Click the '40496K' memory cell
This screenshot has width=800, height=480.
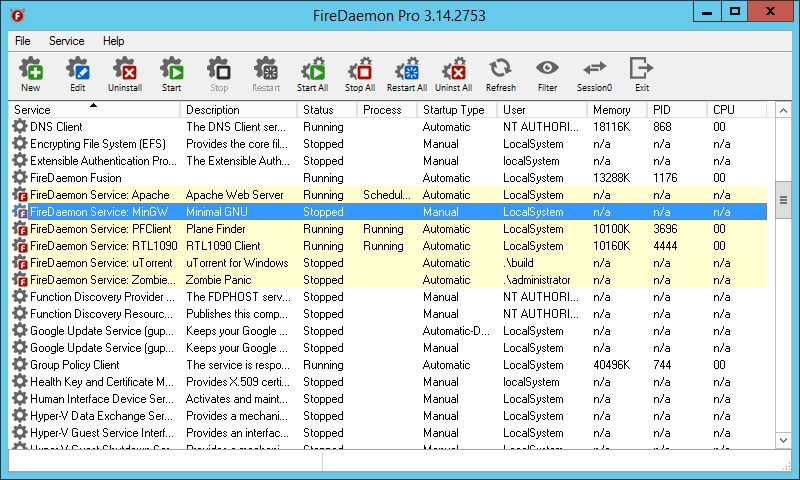pos(611,365)
